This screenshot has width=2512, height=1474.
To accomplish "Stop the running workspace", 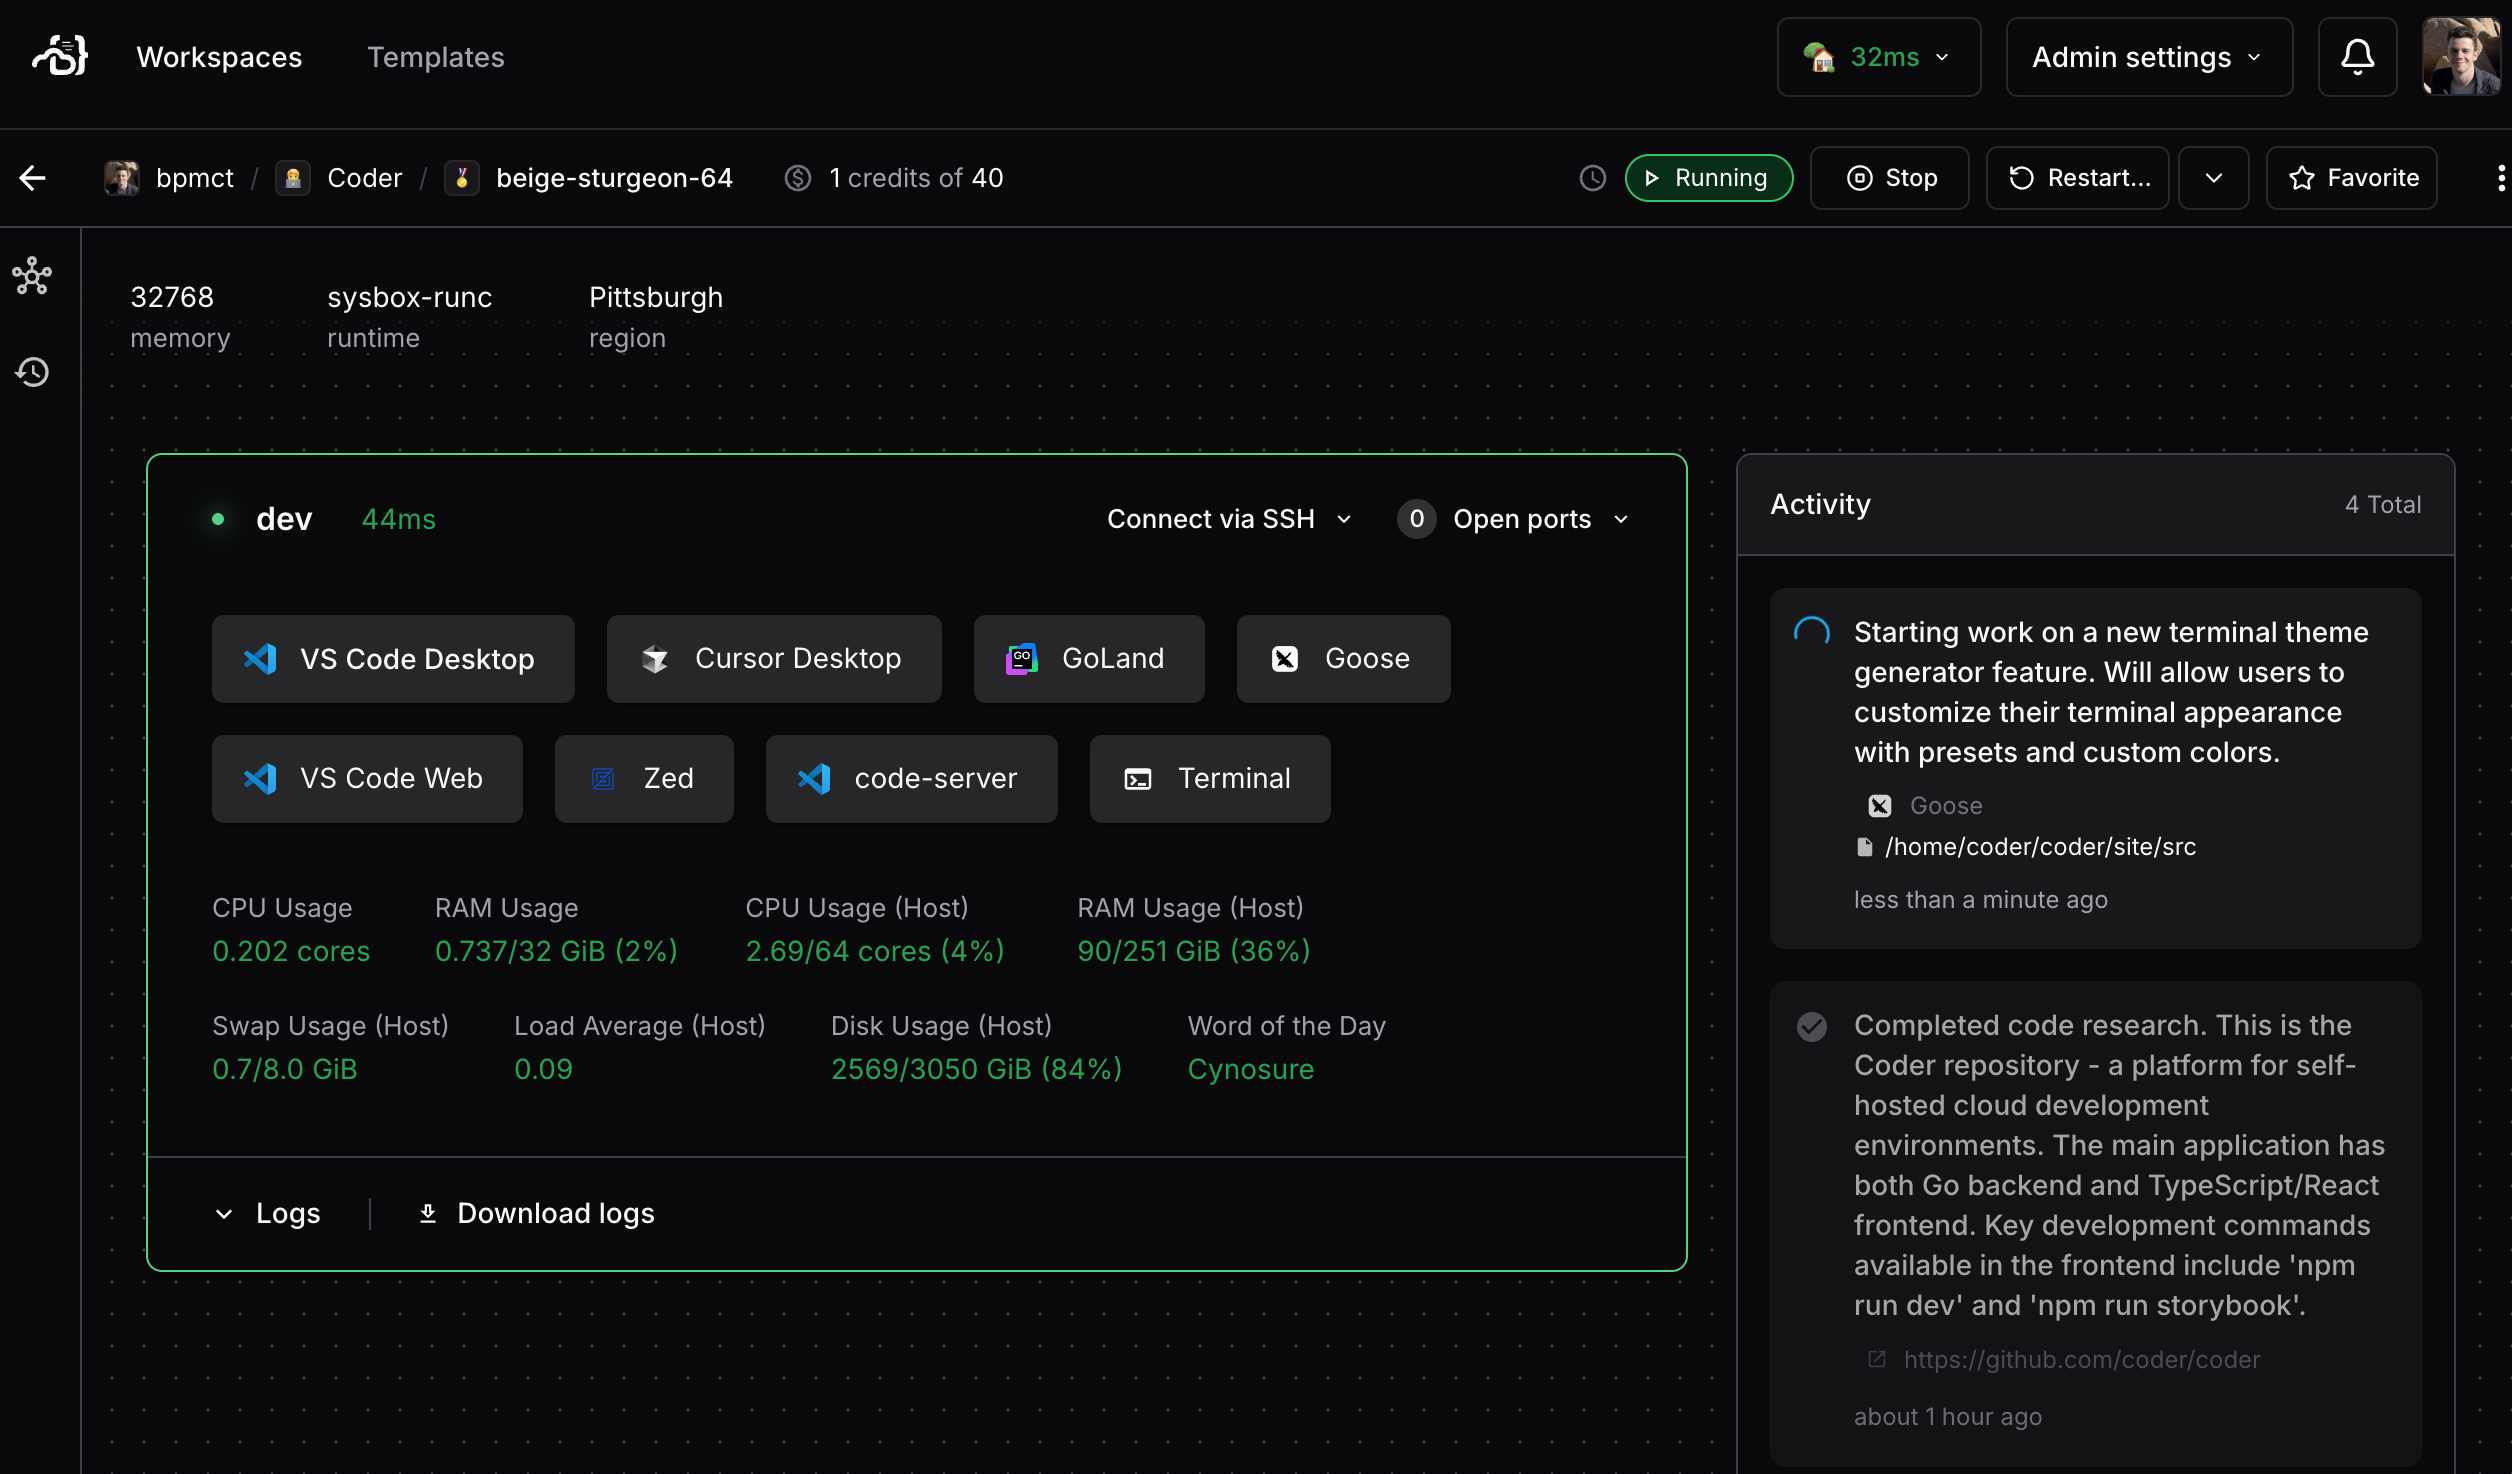I will coord(1889,178).
